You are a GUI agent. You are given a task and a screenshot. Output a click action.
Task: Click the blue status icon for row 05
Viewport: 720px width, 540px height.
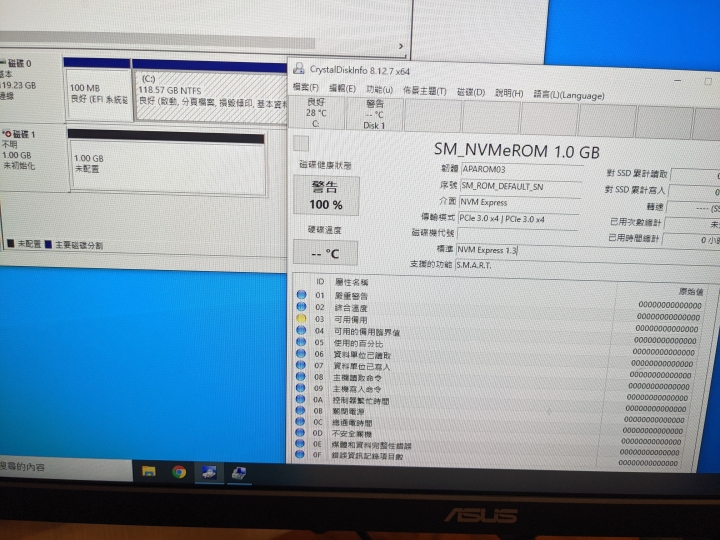click(301, 342)
